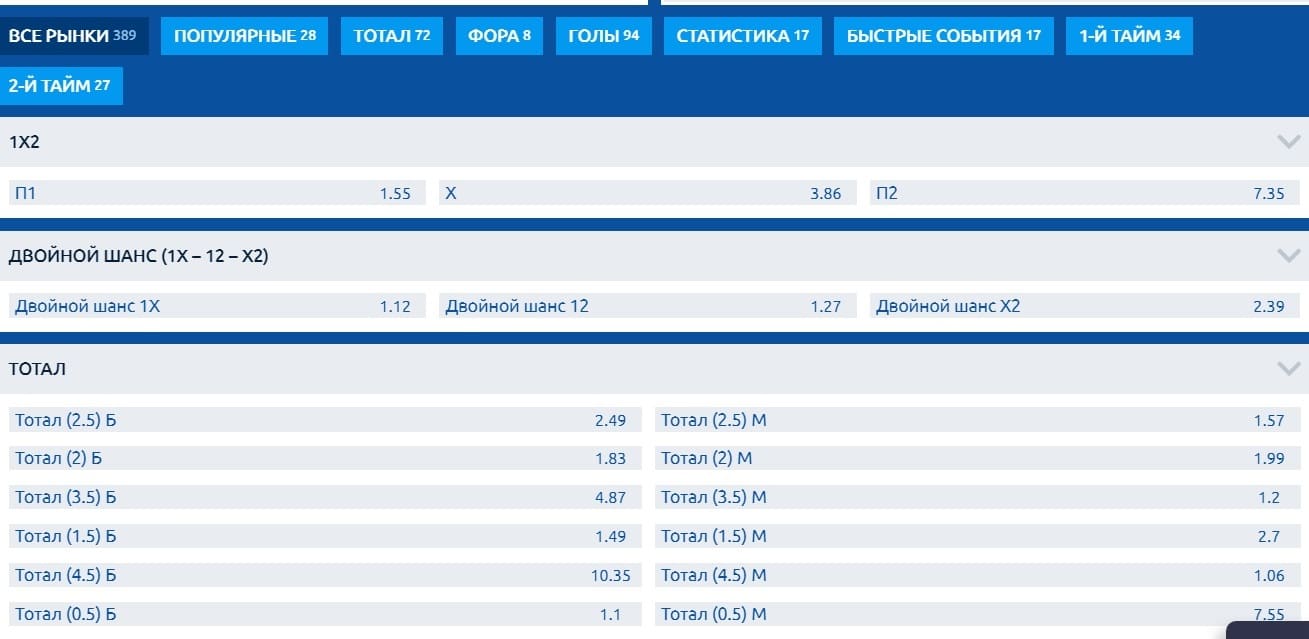Open the Быстрые события 17 tab

click(943, 36)
